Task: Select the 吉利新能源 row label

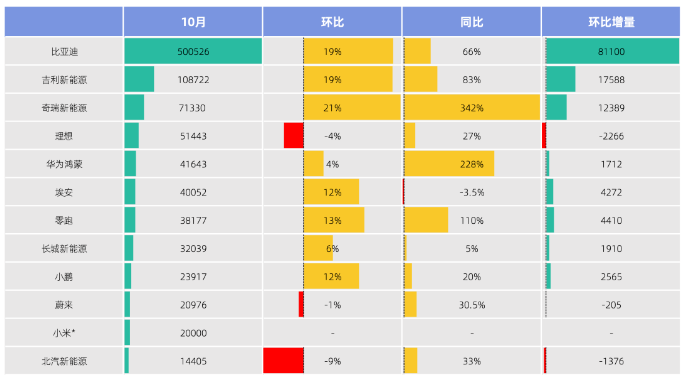Action: (x=64, y=80)
